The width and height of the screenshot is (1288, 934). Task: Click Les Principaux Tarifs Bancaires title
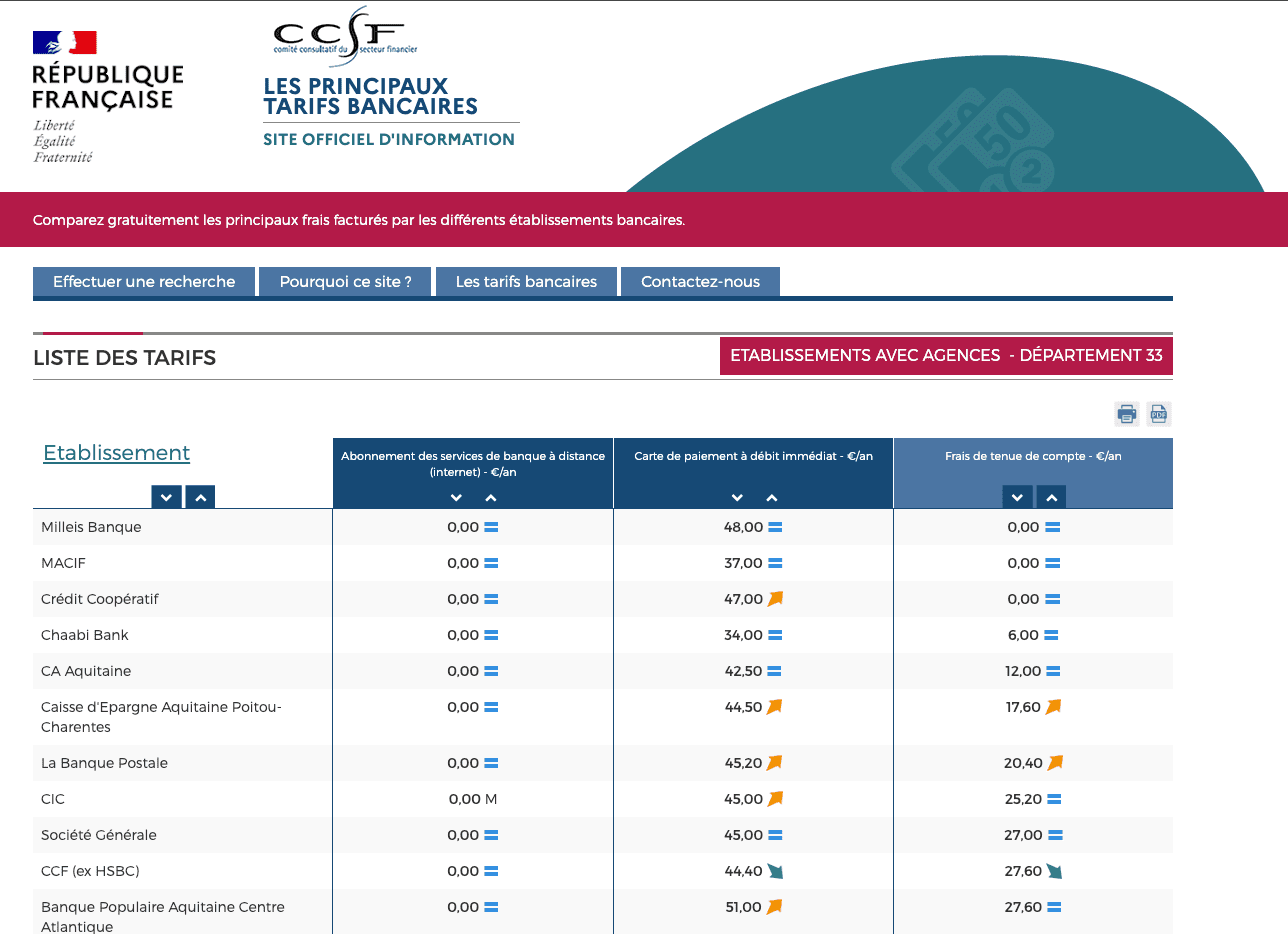370,96
